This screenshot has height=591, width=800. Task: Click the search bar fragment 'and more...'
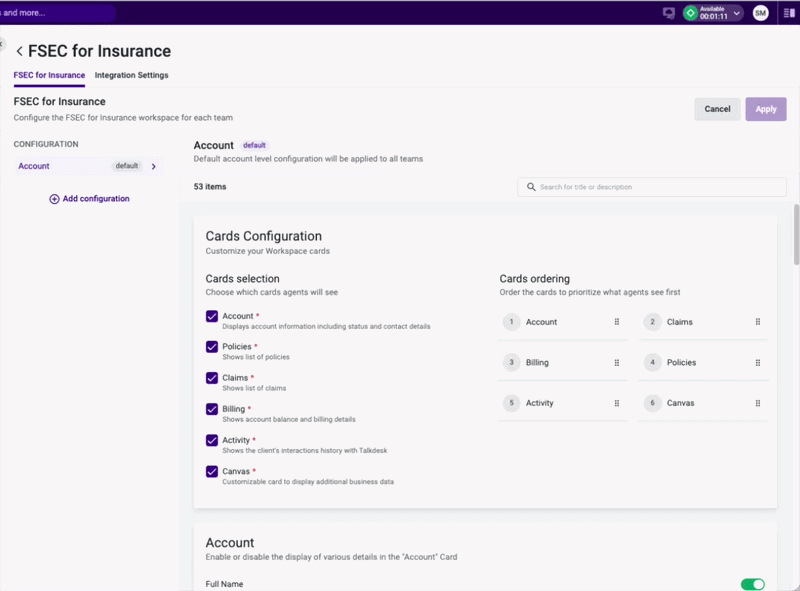(x=23, y=13)
